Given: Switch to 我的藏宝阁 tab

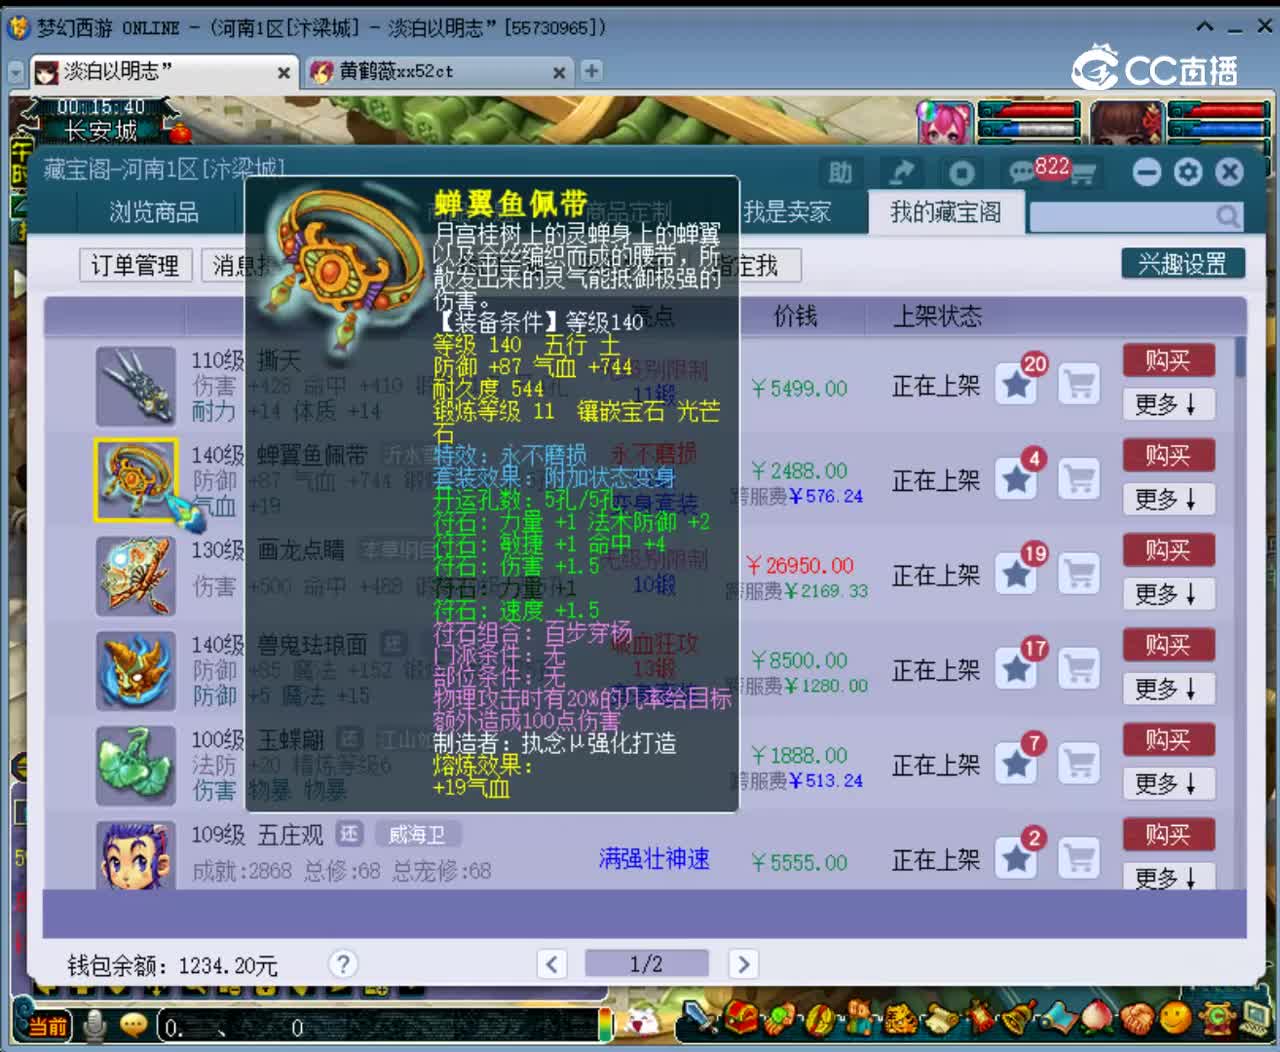Looking at the screenshot, I should pyautogui.click(x=945, y=212).
